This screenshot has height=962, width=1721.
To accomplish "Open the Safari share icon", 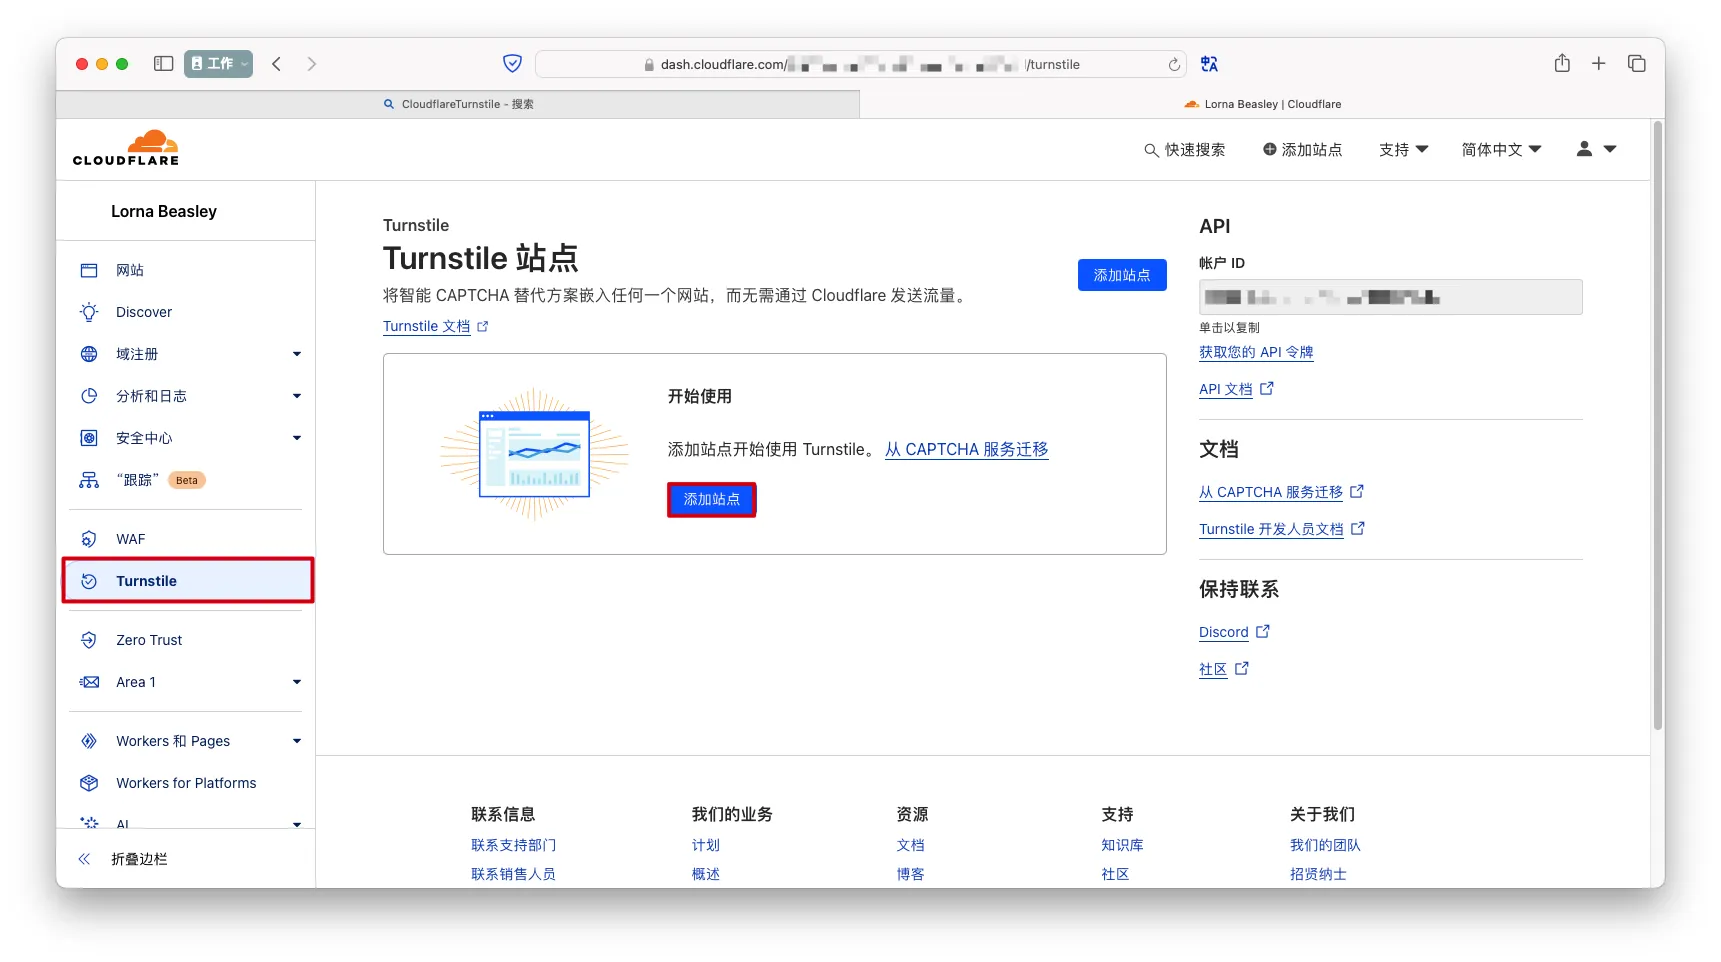I will pyautogui.click(x=1562, y=63).
